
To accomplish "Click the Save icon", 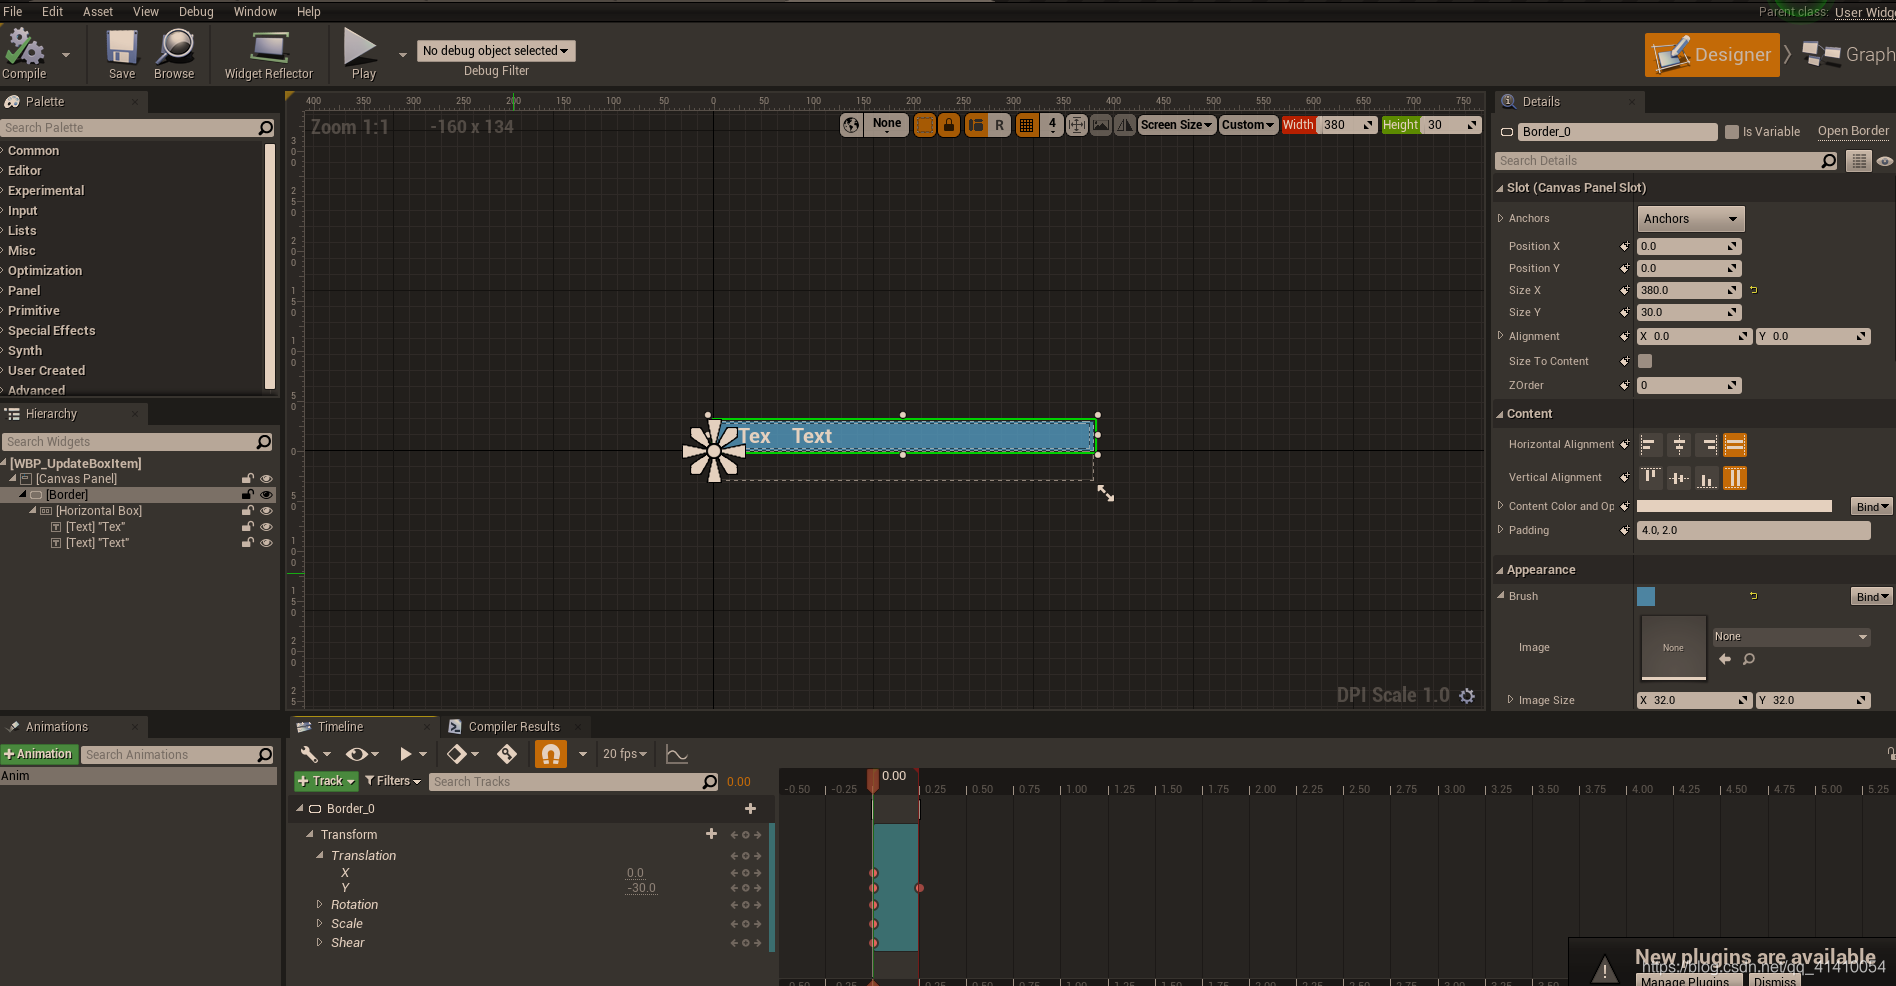I will click(x=120, y=48).
